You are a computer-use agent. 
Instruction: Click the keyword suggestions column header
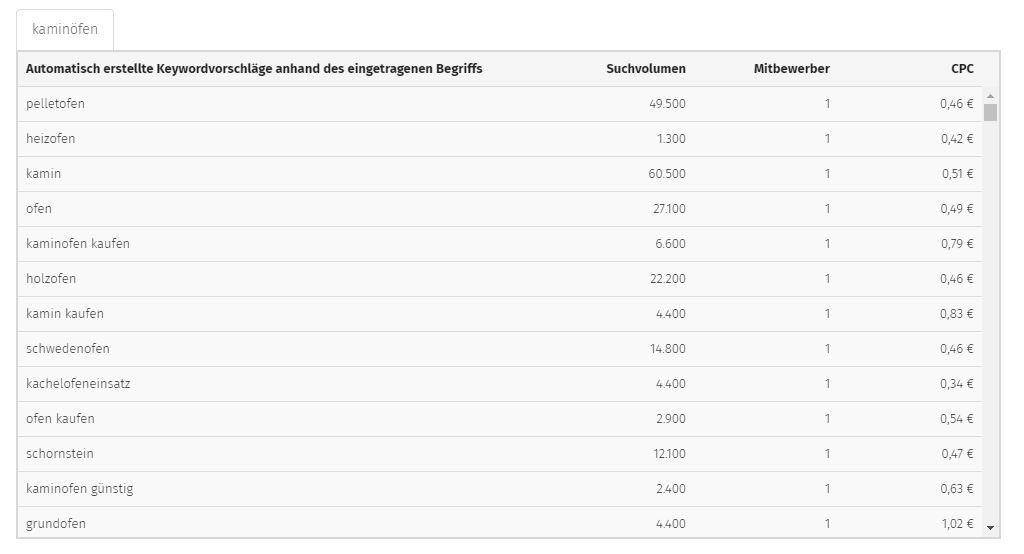click(x=254, y=69)
